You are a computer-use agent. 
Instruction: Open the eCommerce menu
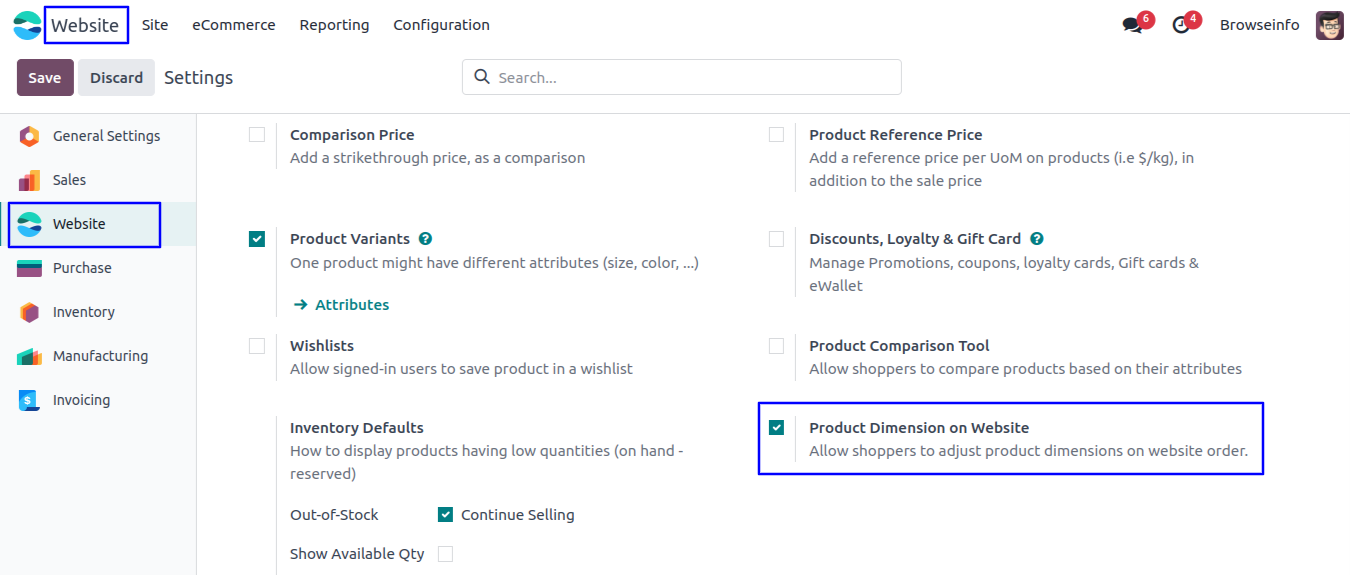click(234, 25)
